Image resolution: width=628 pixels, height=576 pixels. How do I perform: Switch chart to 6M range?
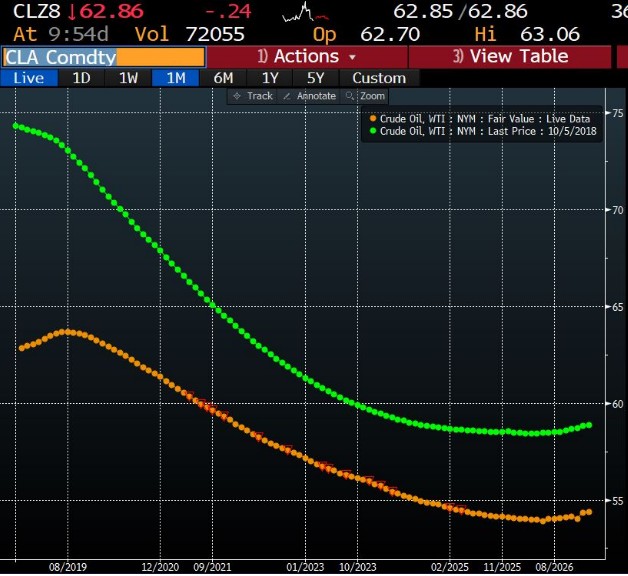point(223,78)
